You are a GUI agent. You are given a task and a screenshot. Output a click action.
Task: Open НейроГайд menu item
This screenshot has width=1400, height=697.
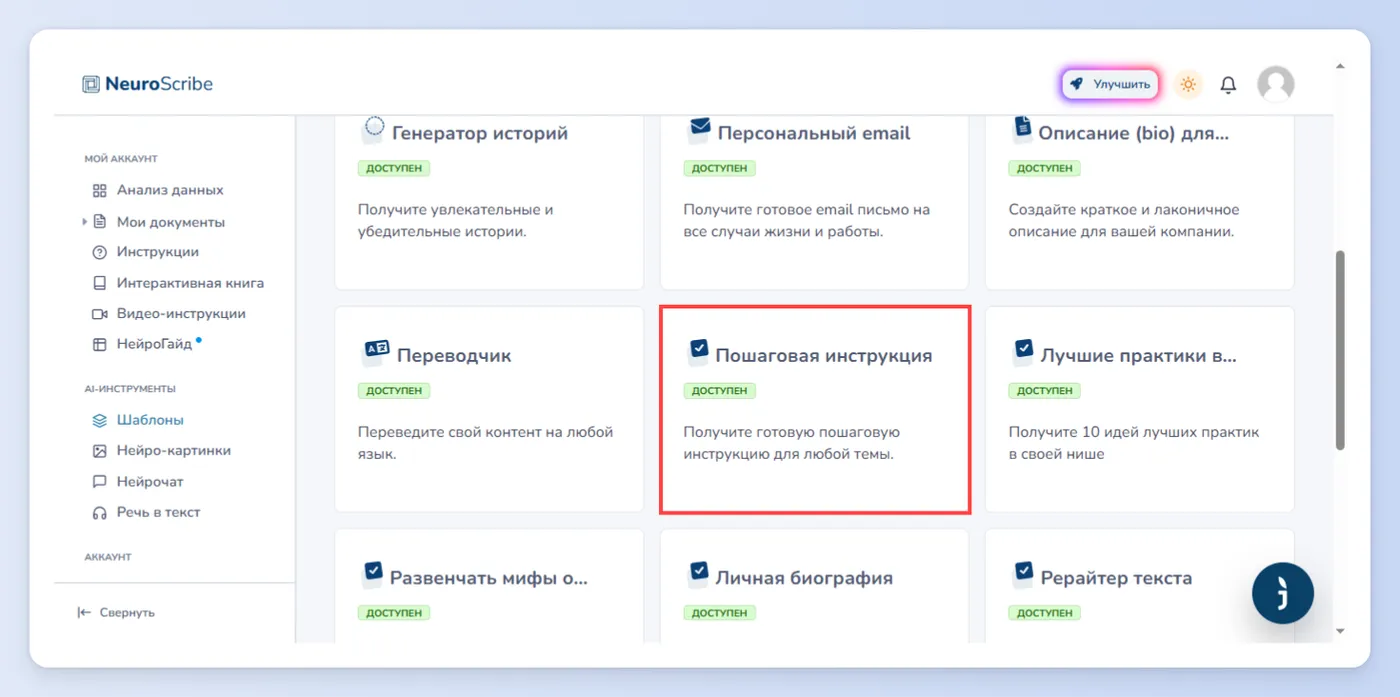pyautogui.click(x=154, y=344)
